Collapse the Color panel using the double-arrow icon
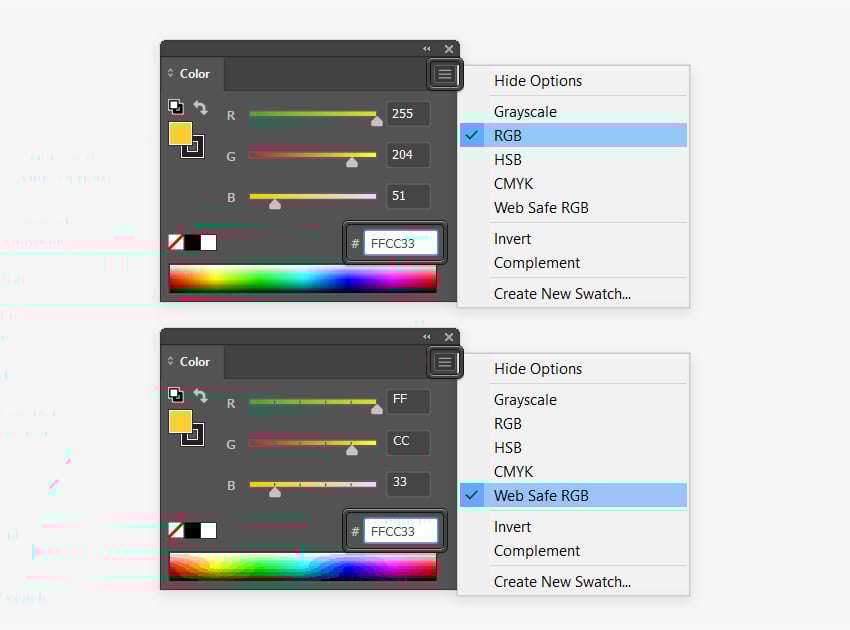 coord(426,47)
